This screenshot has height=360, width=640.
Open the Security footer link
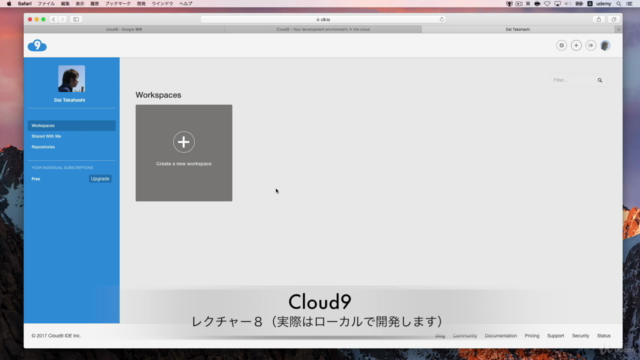tap(580, 336)
